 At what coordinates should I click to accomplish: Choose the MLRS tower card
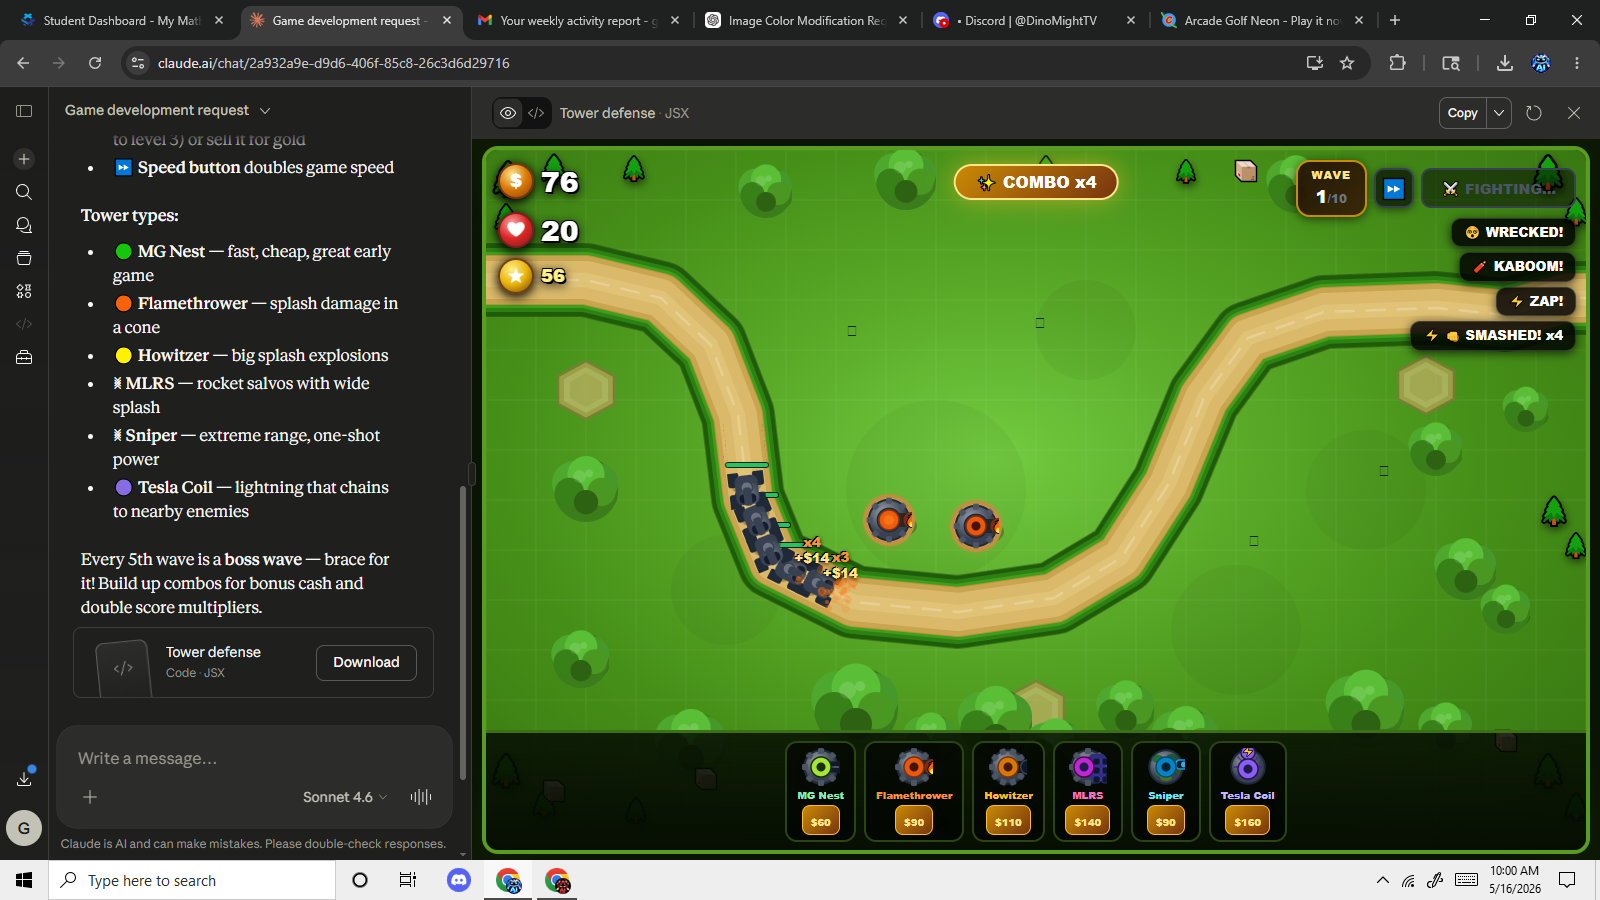coord(1088,792)
